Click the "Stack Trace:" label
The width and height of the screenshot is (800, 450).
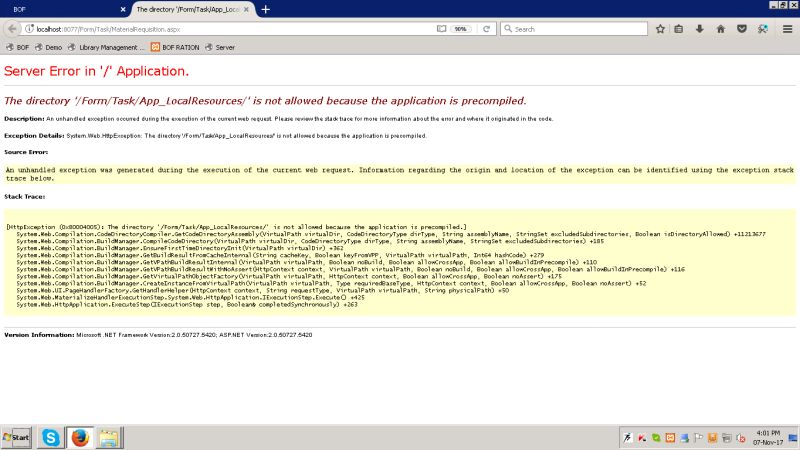24,196
